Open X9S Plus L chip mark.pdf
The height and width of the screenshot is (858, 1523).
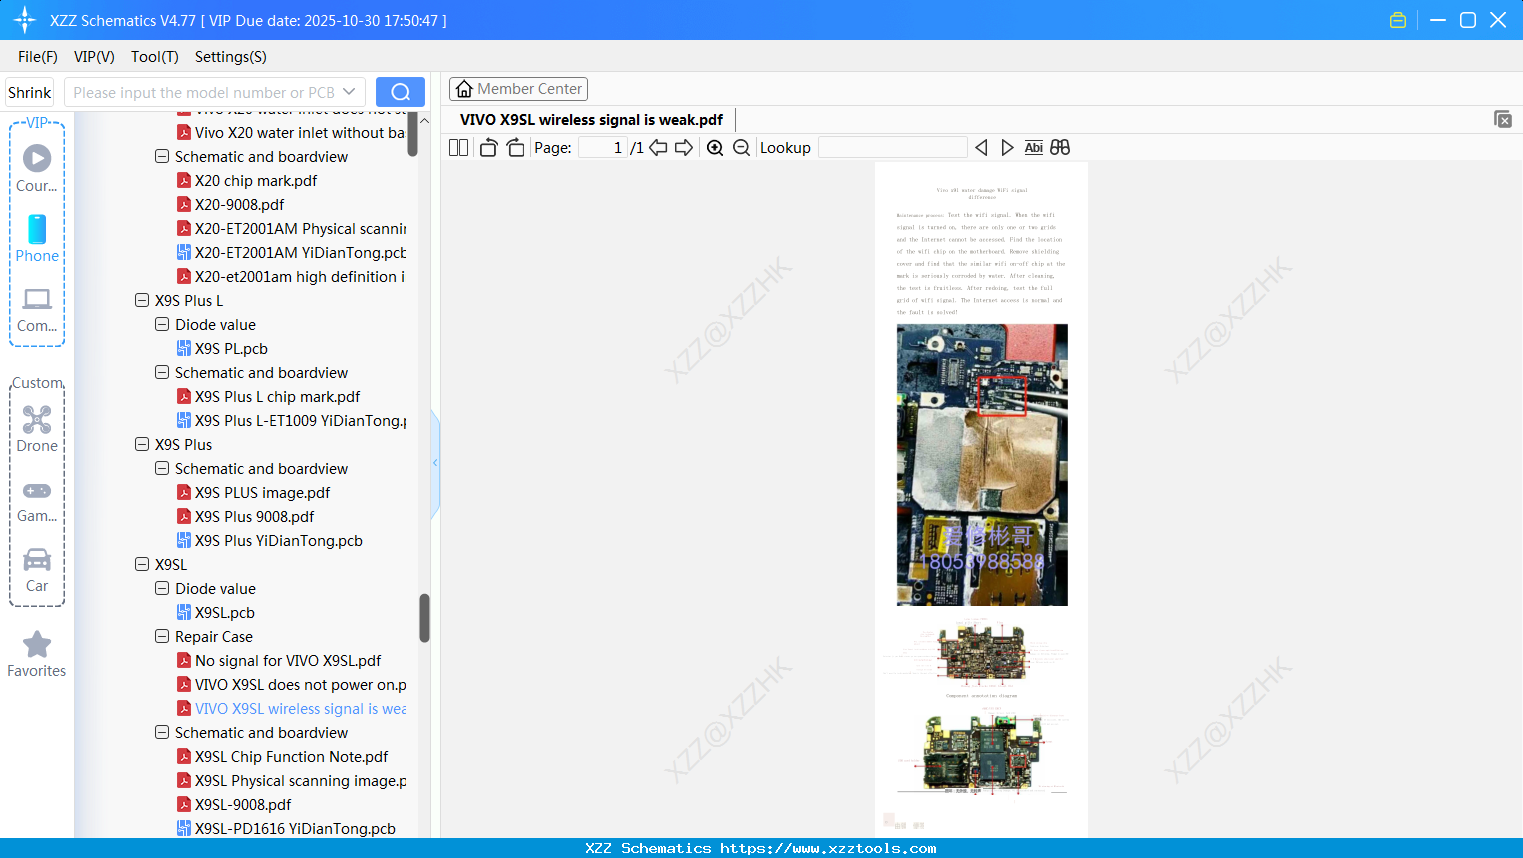(x=277, y=397)
